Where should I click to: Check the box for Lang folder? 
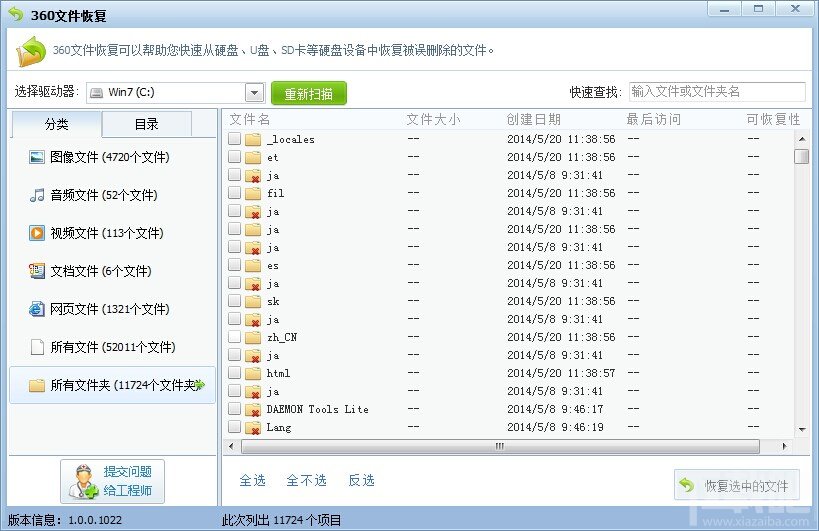click(235, 427)
